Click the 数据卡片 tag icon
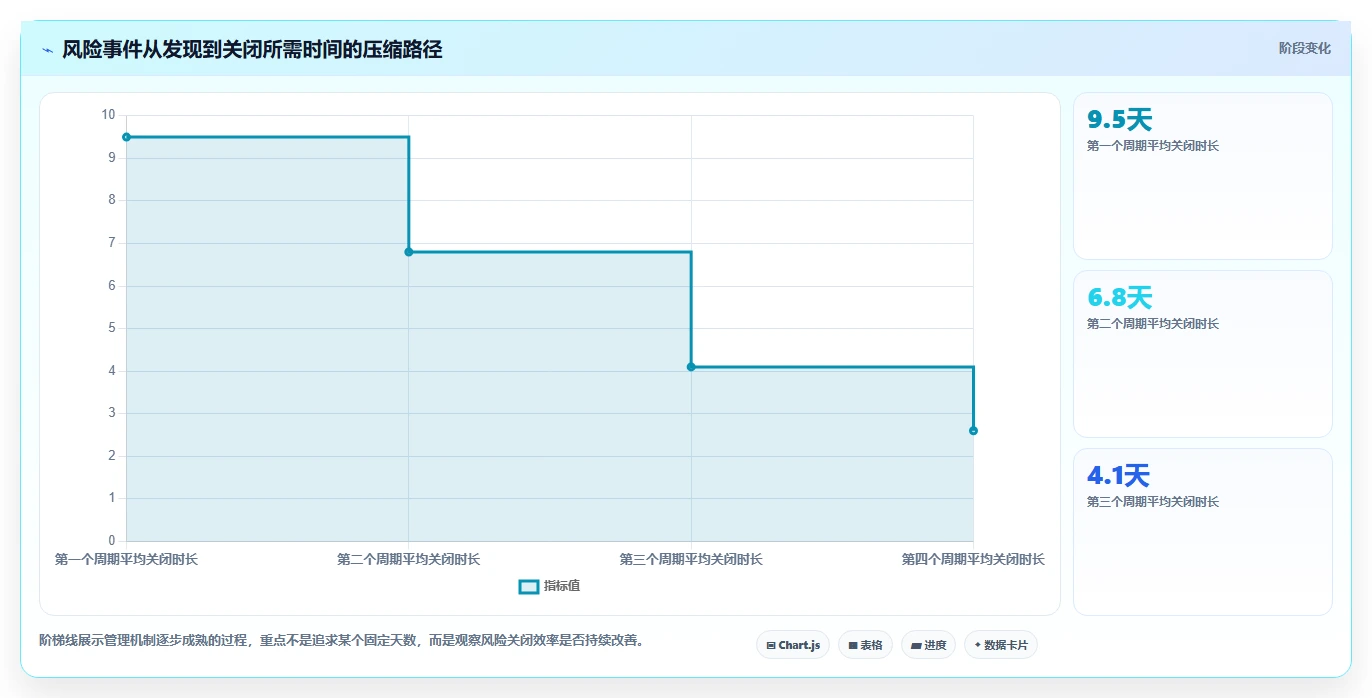 (977, 645)
